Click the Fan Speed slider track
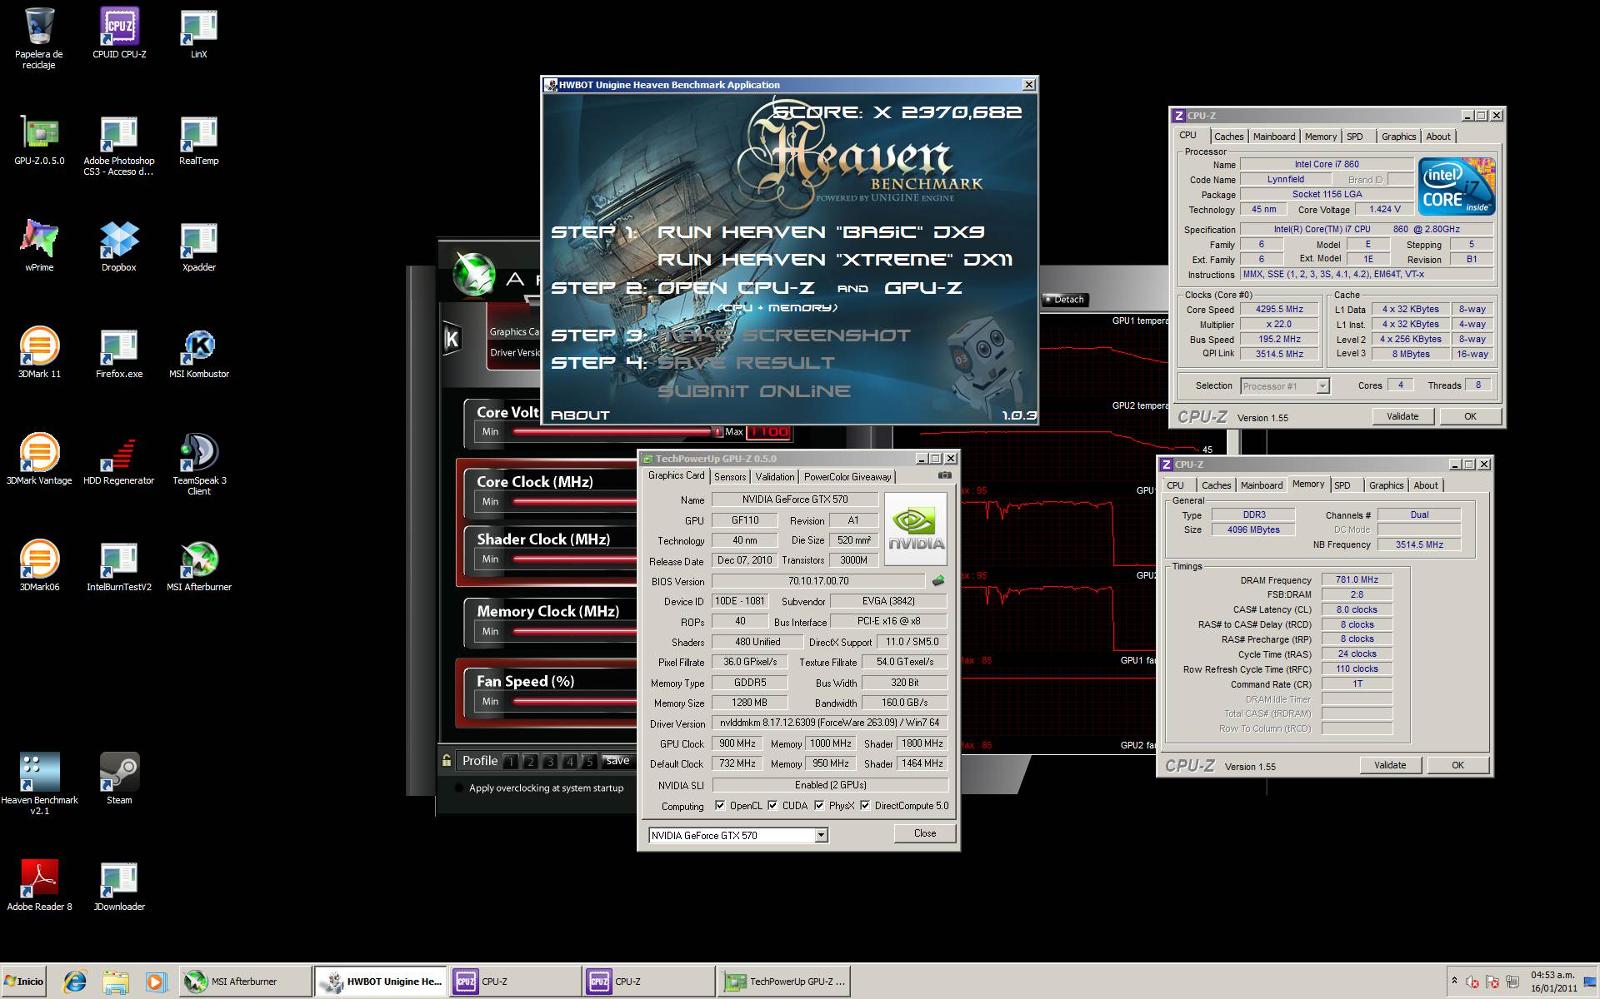 click(575, 702)
